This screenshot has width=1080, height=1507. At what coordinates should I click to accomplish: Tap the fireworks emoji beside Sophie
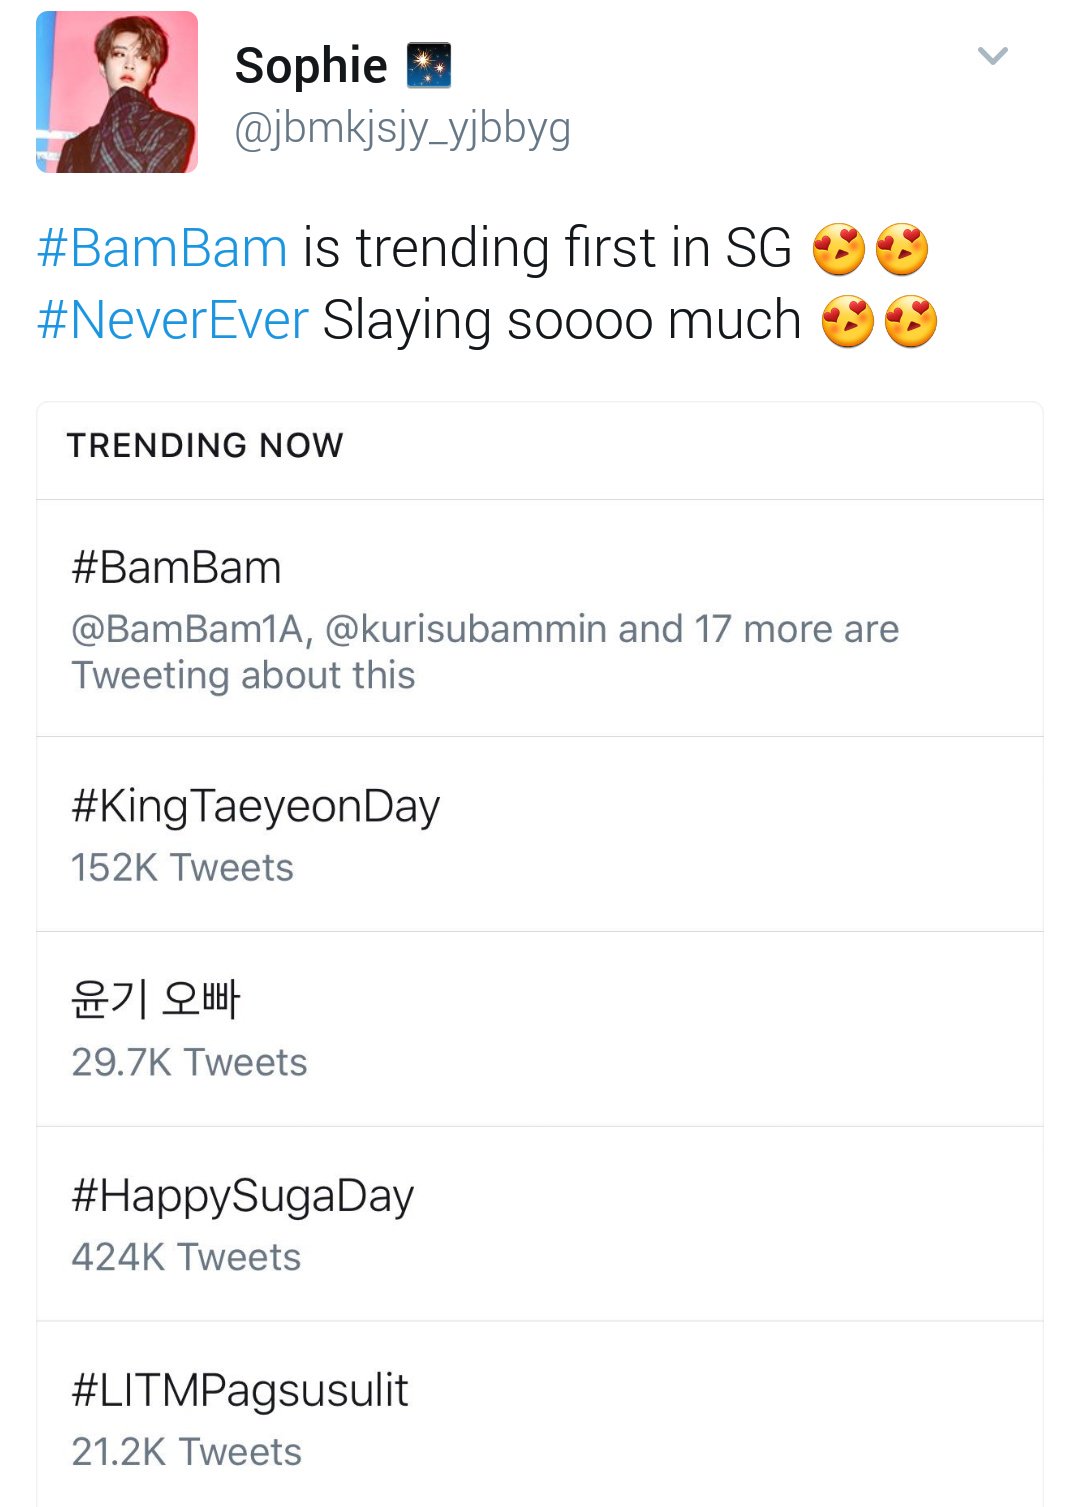click(429, 65)
